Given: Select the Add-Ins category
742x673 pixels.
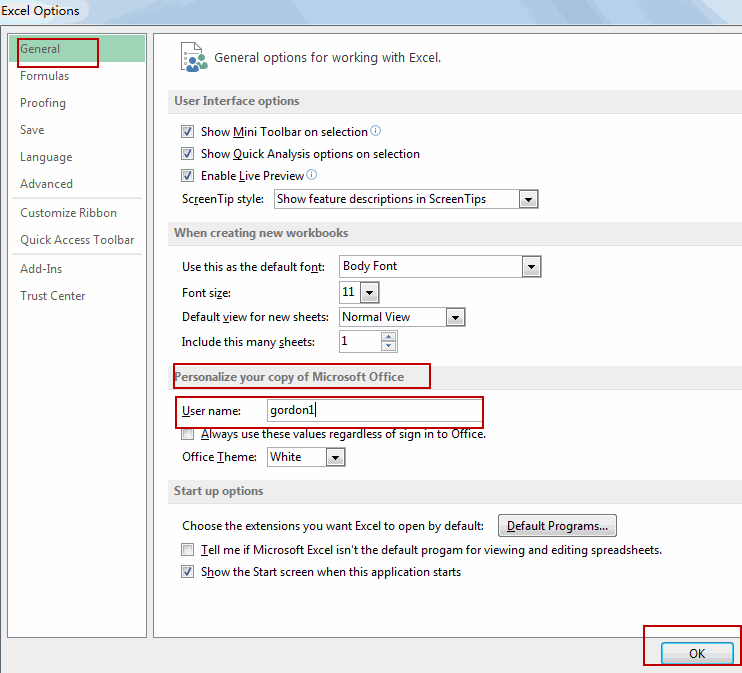Looking at the screenshot, I should pos(41,269).
